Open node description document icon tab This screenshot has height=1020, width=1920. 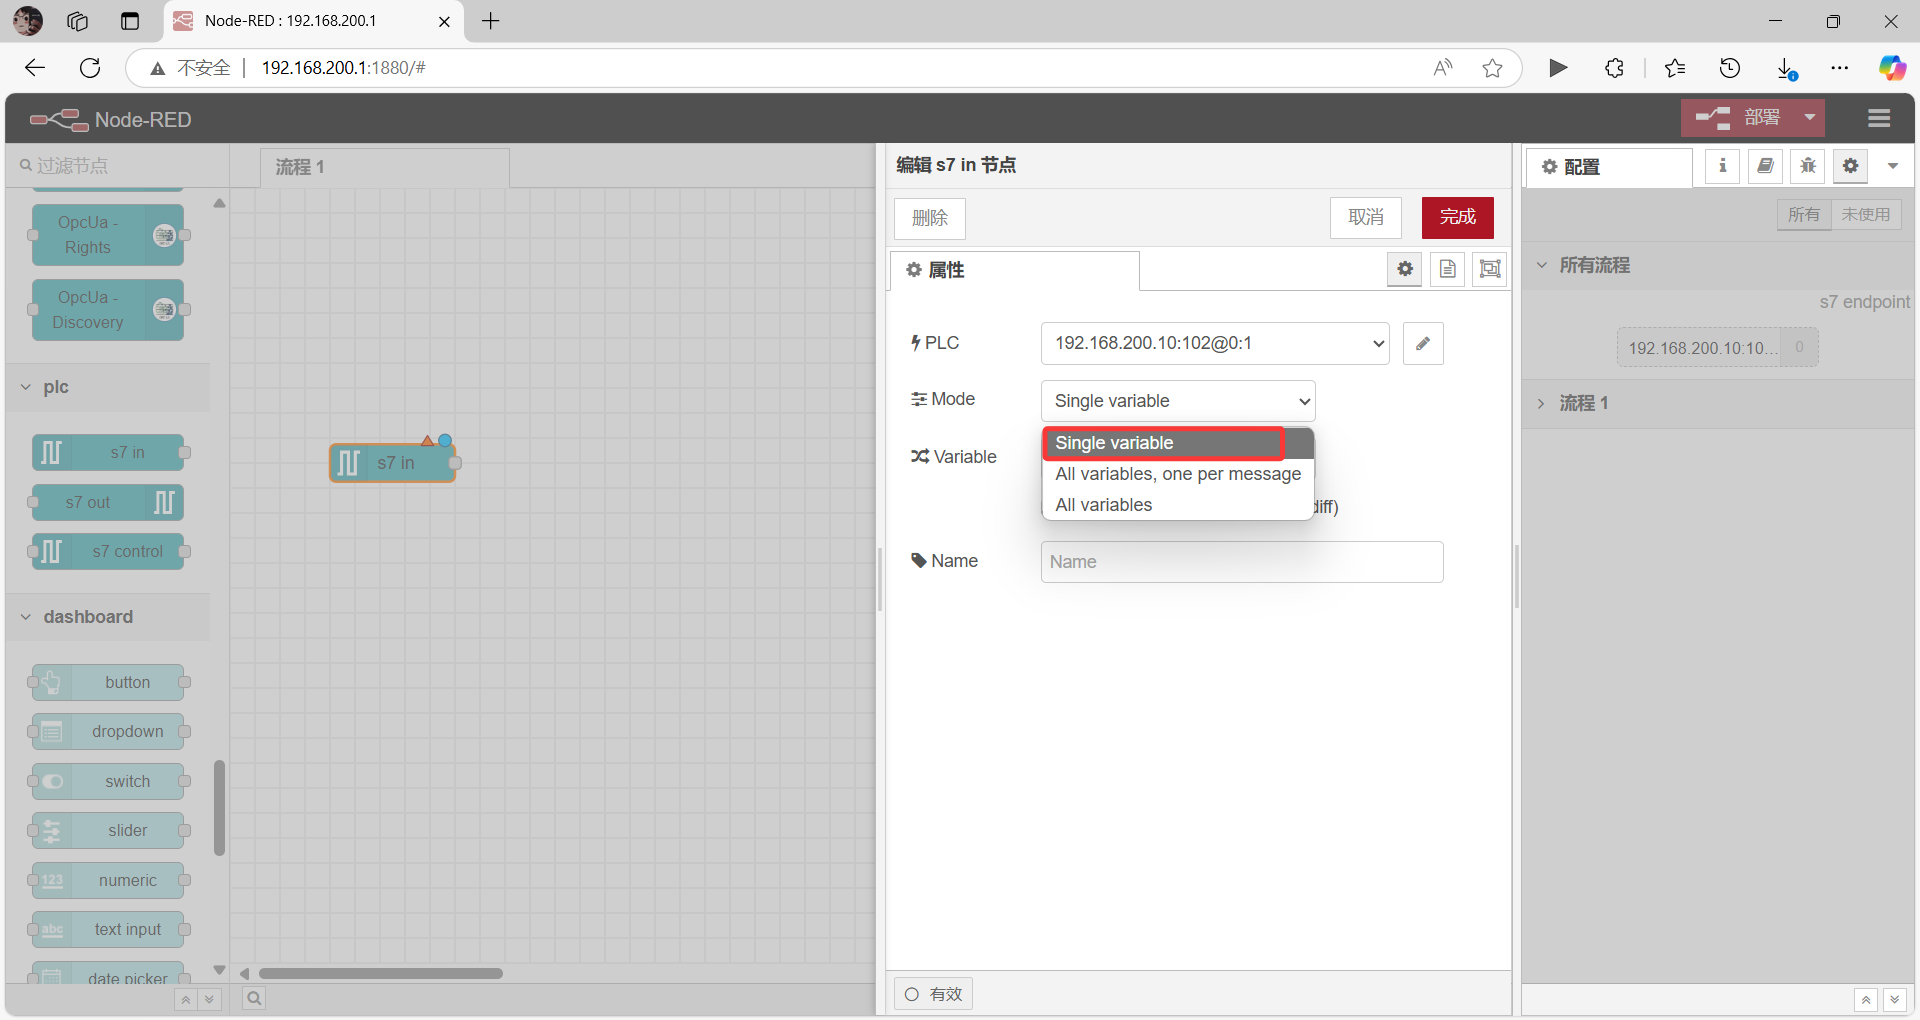tap(1448, 269)
